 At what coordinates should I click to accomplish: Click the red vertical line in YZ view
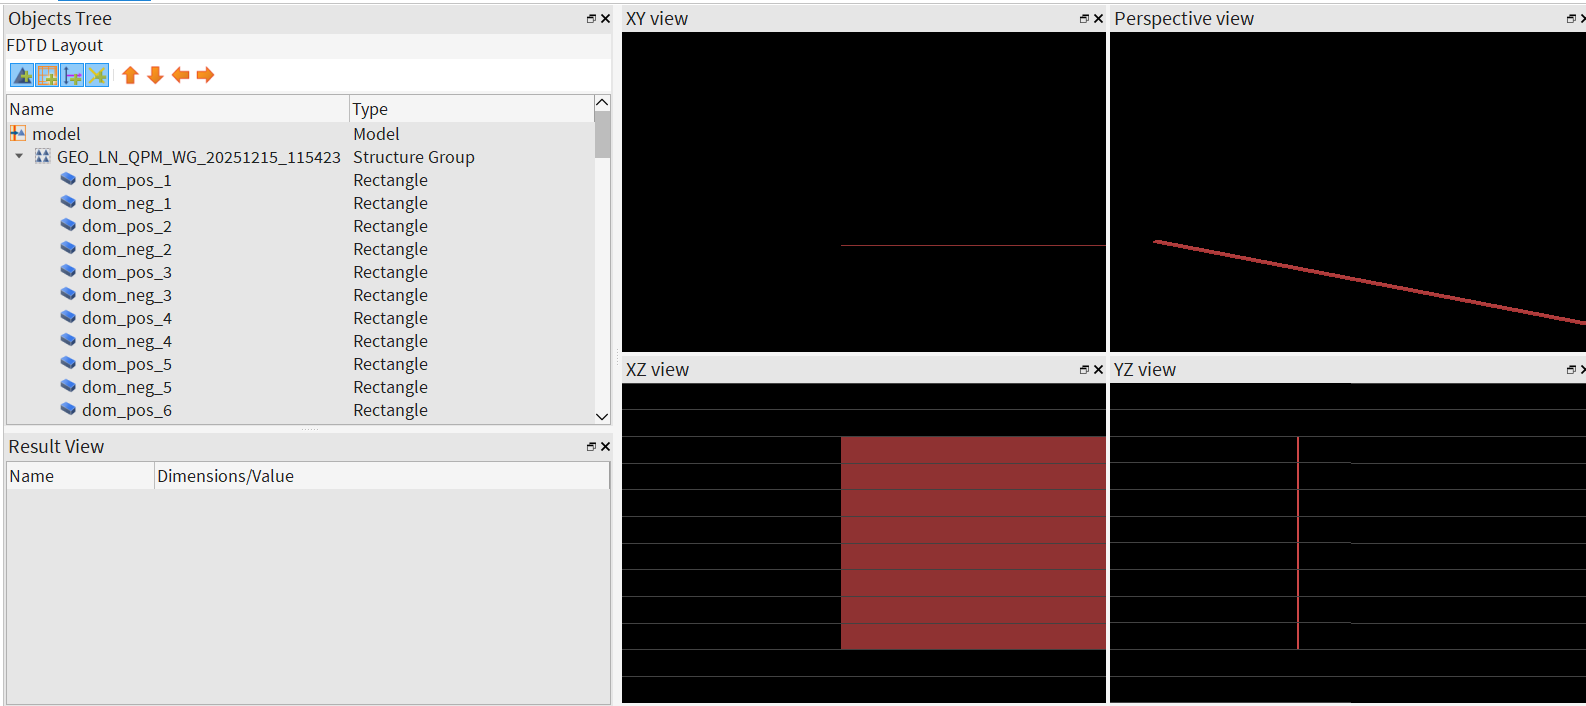(1298, 543)
